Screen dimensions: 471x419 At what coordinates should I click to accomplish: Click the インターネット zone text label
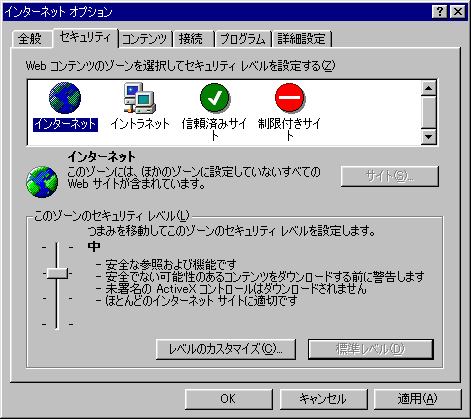[65, 124]
